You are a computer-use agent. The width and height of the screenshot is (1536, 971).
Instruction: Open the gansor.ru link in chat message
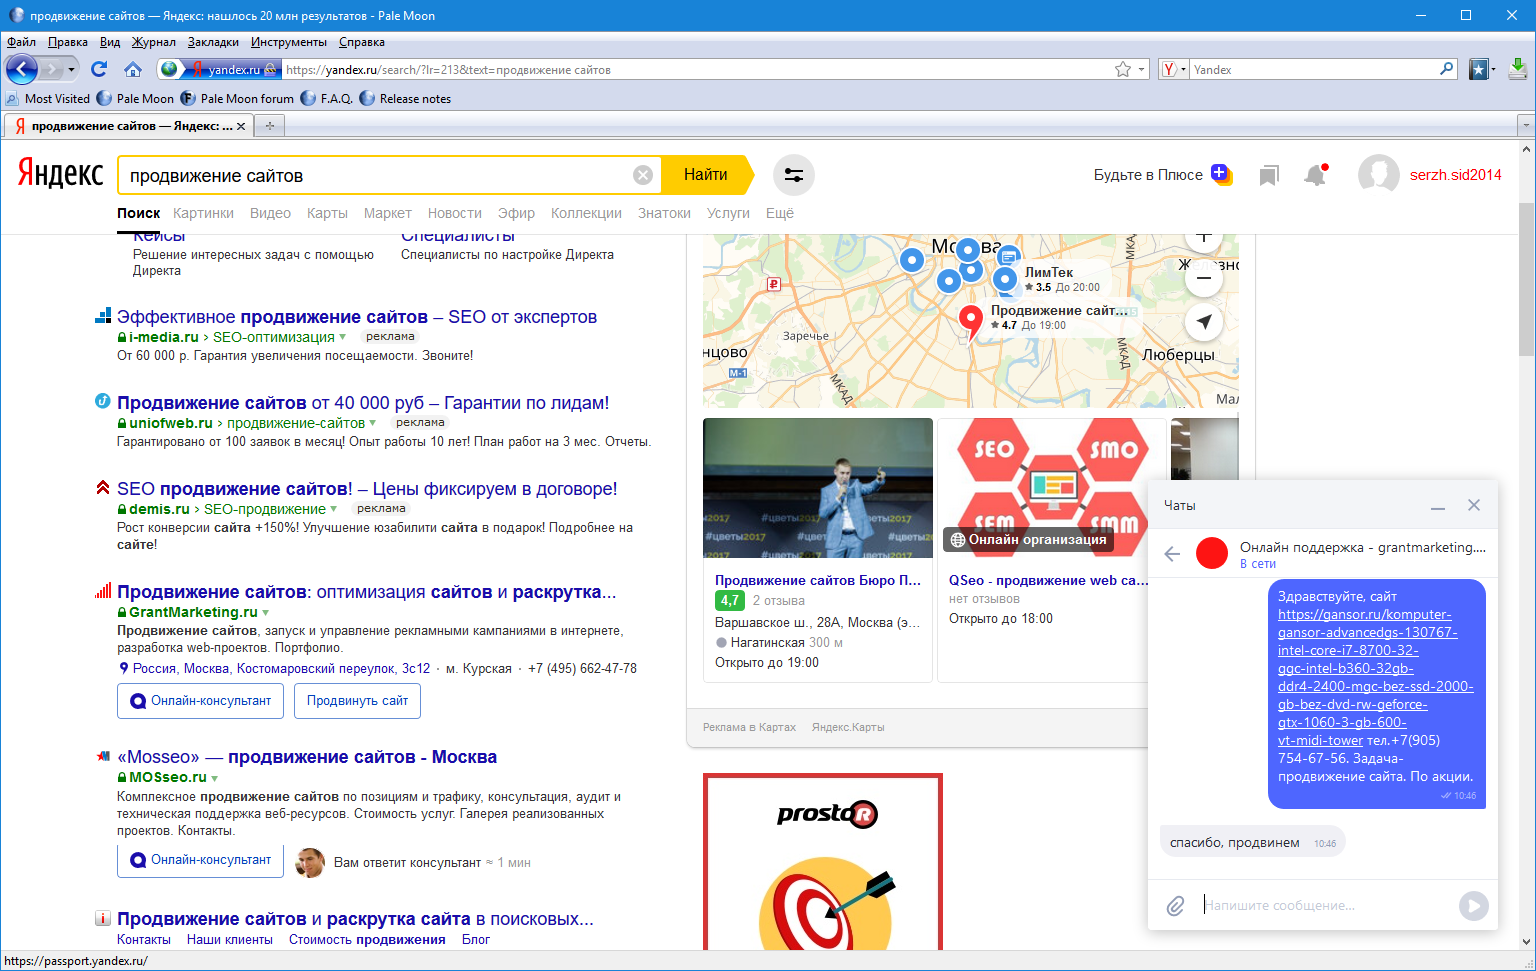1375,677
